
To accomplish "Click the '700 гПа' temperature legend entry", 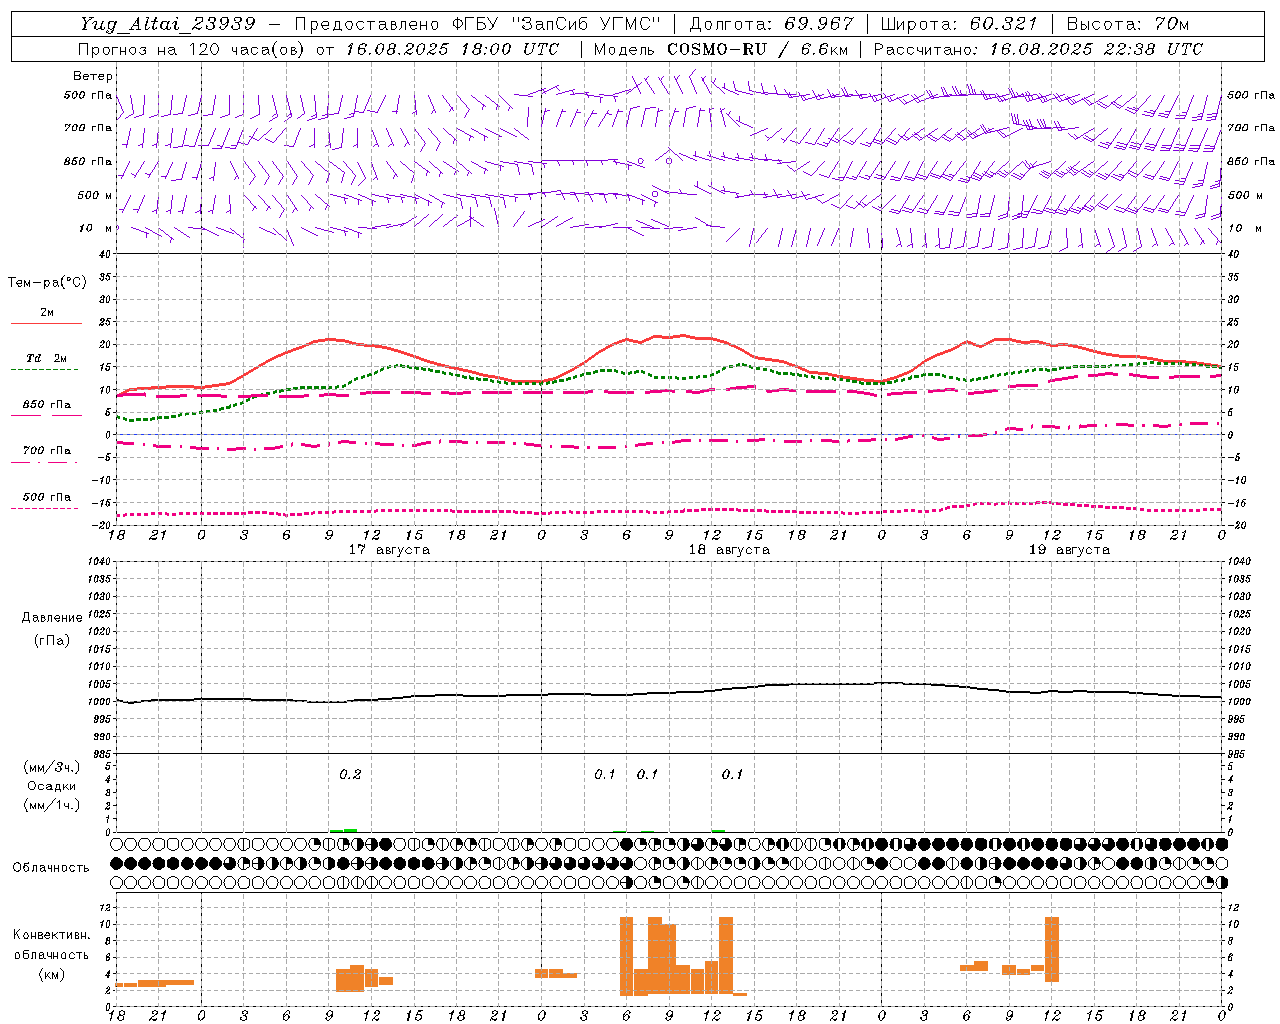I will point(47,451).
